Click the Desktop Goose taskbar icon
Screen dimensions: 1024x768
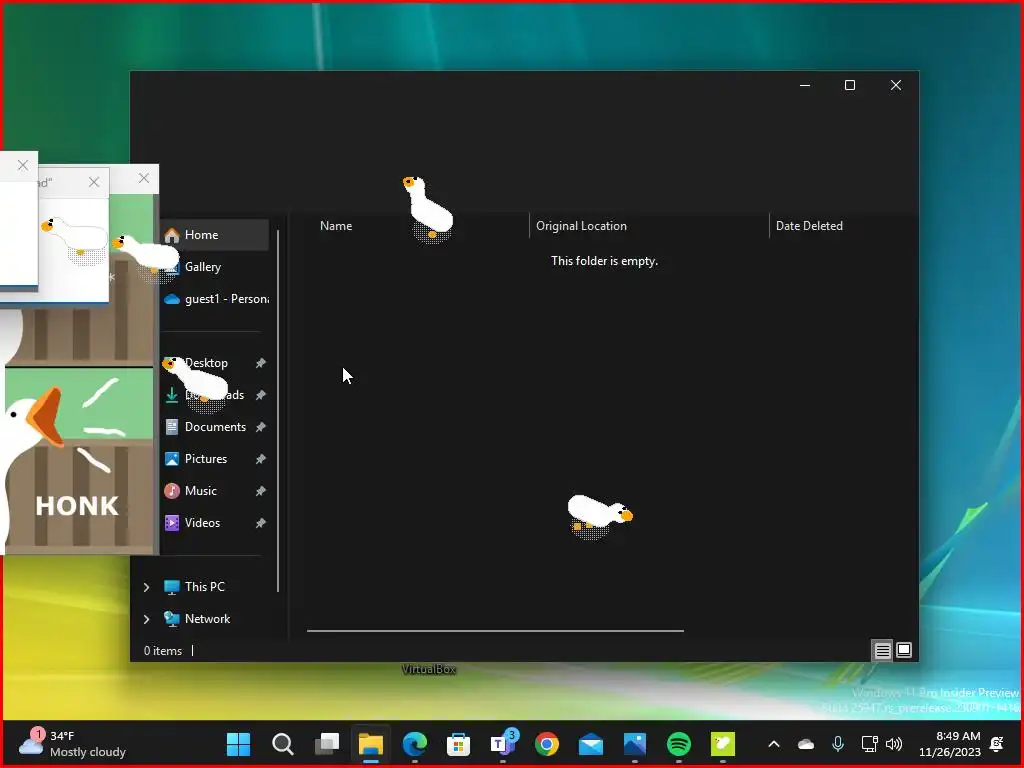(722, 744)
